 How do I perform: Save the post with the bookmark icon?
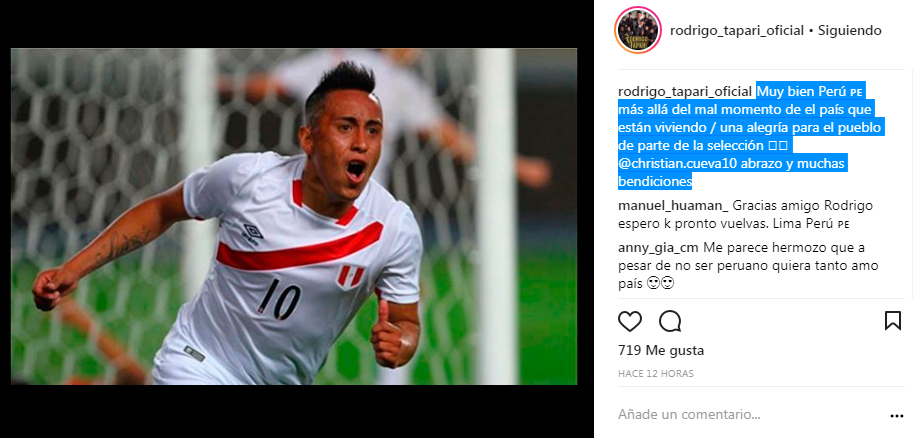tap(893, 321)
